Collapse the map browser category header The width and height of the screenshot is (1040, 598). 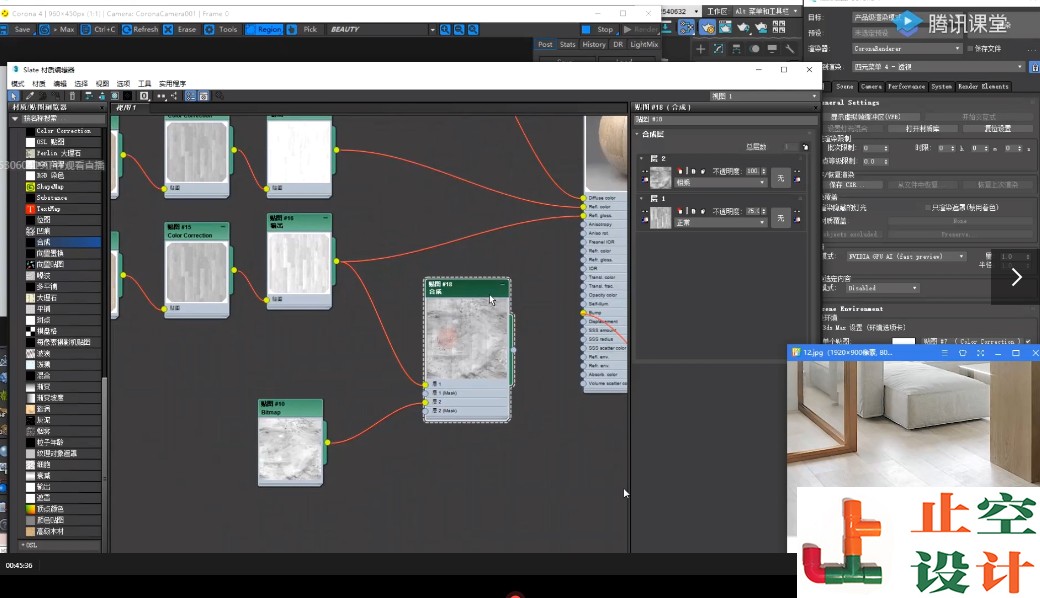[x=15, y=119]
